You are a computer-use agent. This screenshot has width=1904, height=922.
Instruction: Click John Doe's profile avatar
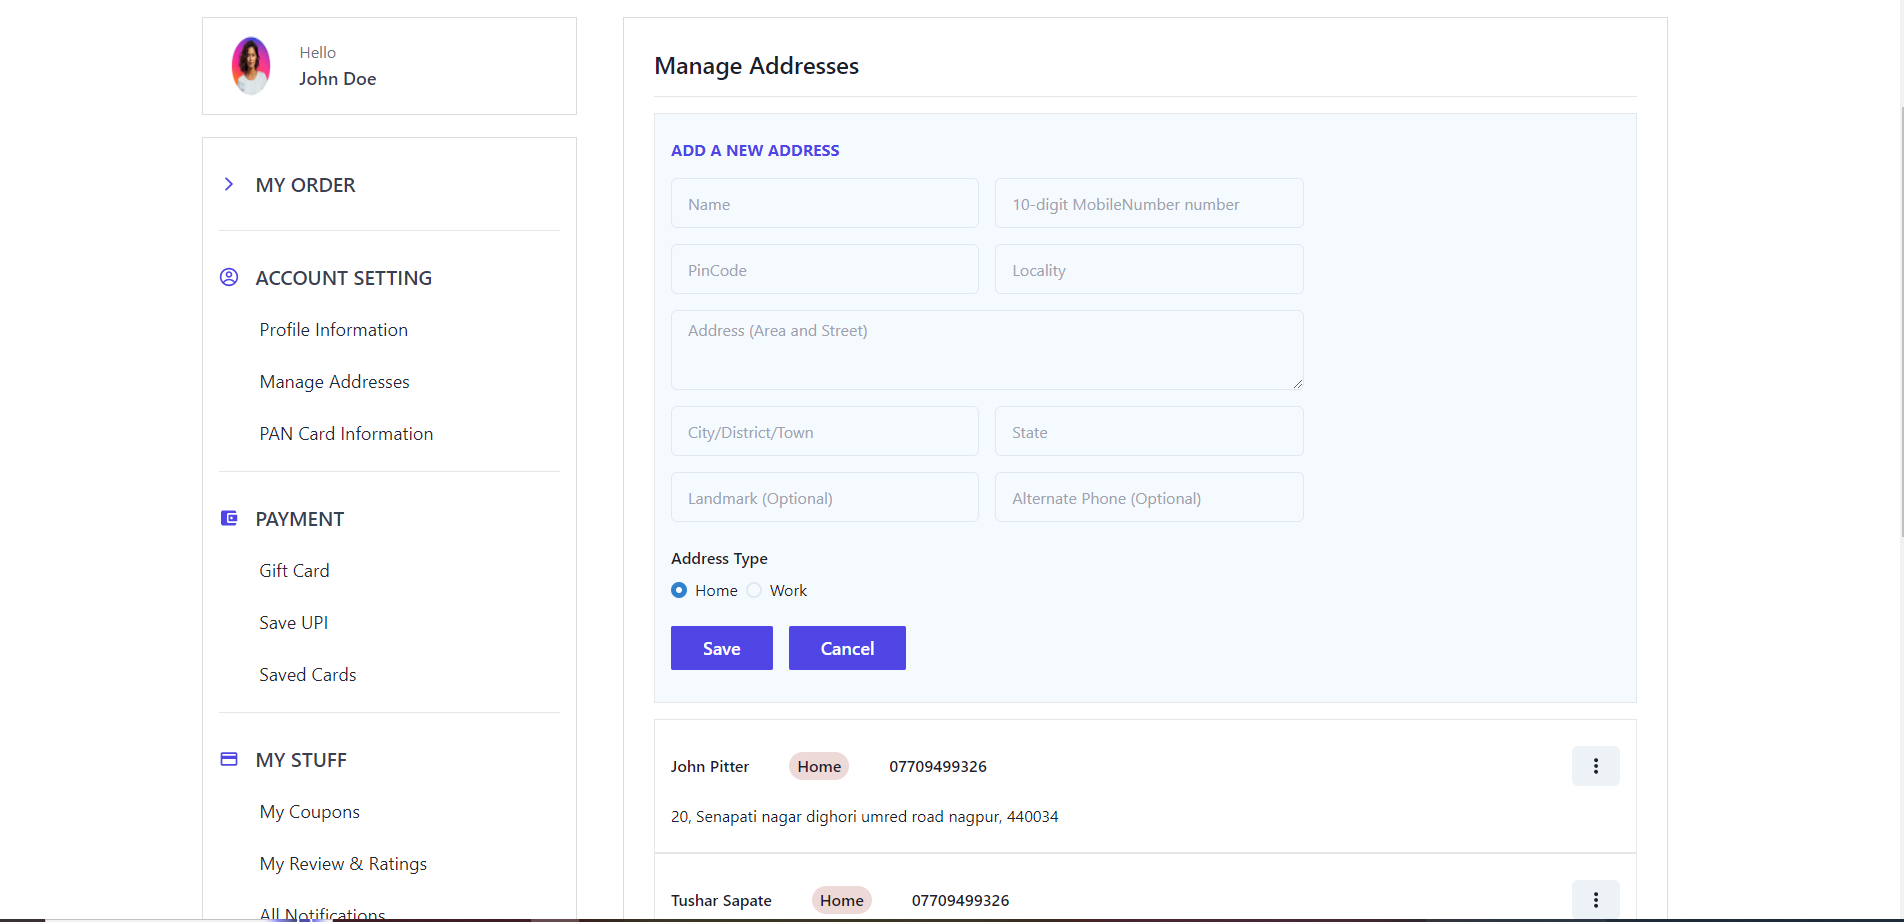coord(250,65)
